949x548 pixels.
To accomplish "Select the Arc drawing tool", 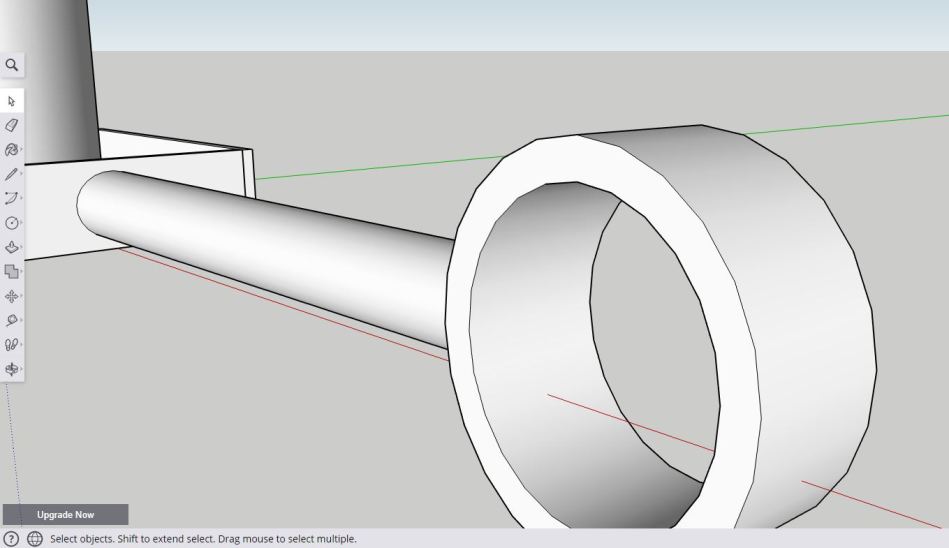I will pyautogui.click(x=12, y=198).
